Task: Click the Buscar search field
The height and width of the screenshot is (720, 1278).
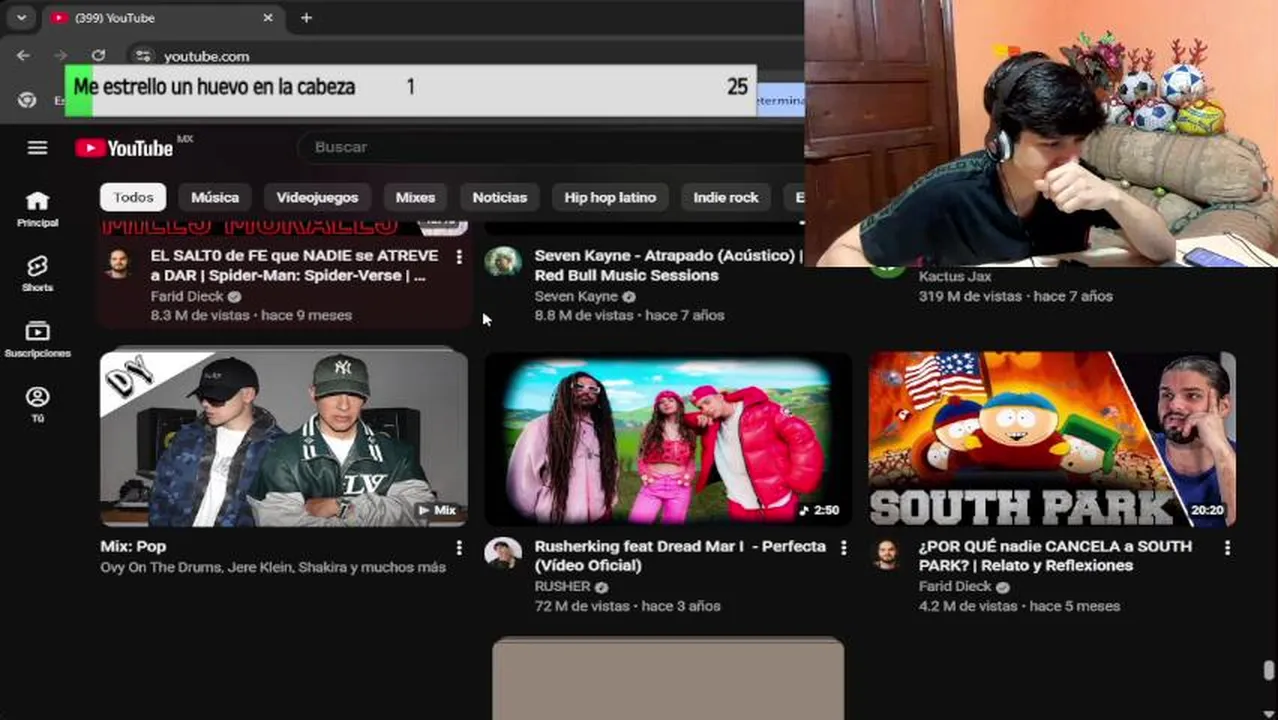Action: coord(550,147)
